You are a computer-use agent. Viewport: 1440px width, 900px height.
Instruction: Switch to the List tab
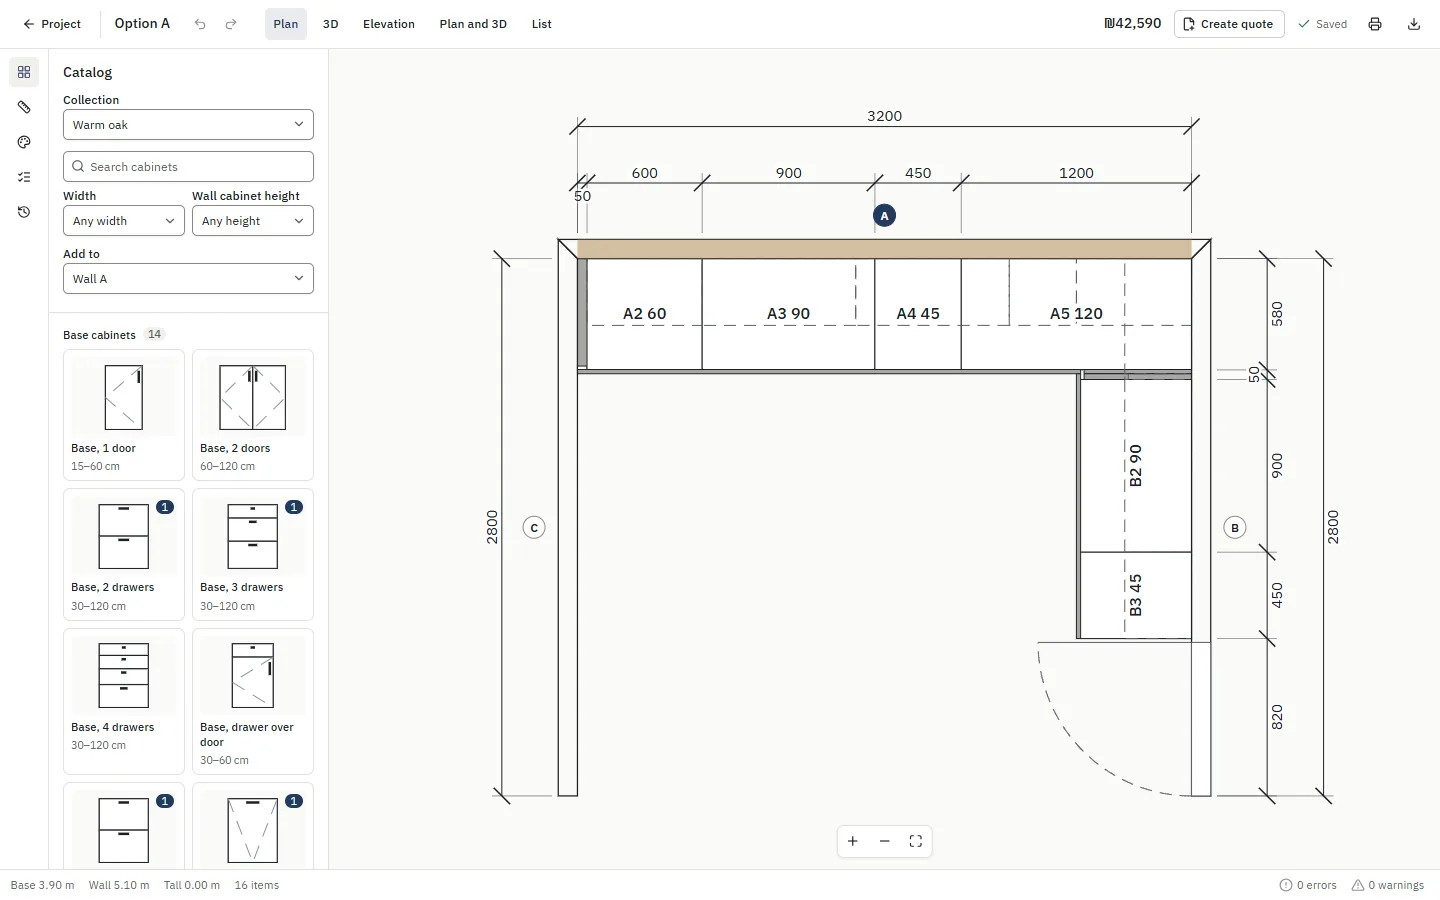(x=542, y=24)
